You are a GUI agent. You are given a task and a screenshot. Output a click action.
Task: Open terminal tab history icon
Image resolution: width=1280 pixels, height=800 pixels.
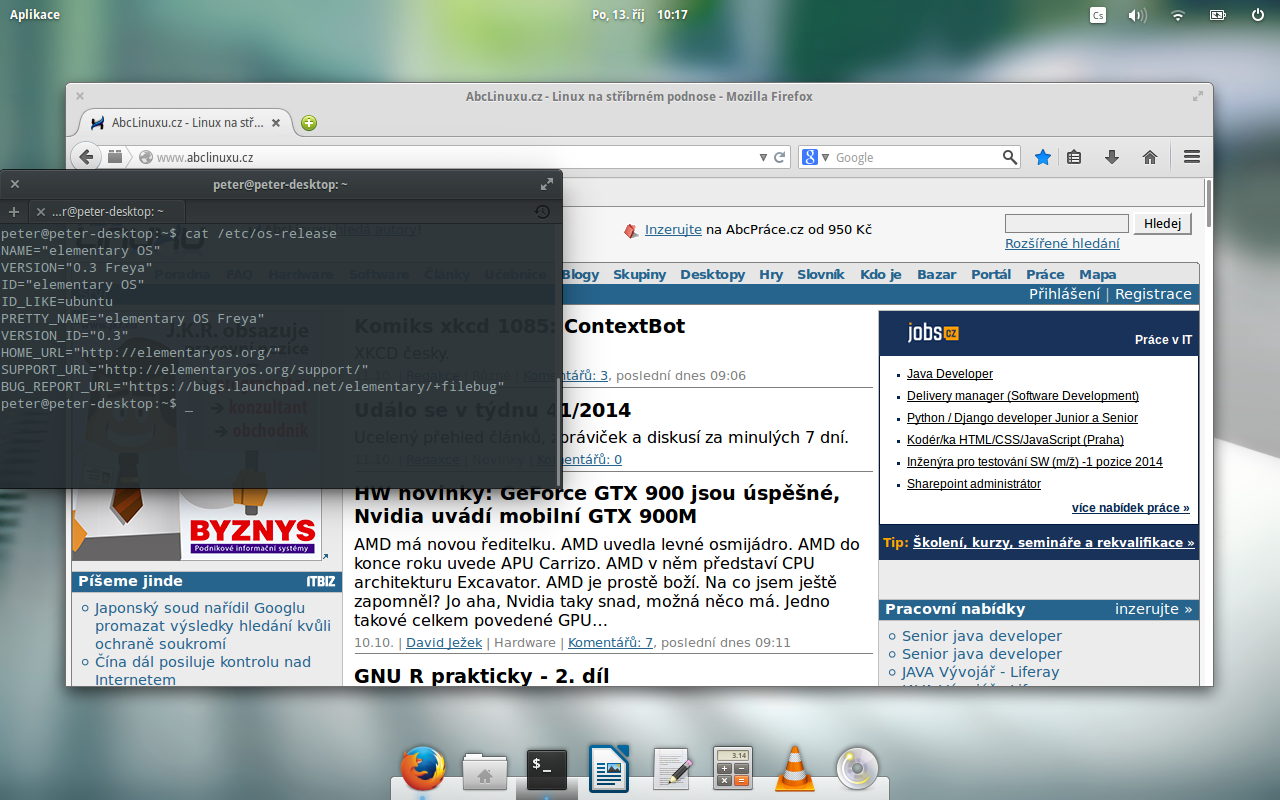click(x=542, y=211)
